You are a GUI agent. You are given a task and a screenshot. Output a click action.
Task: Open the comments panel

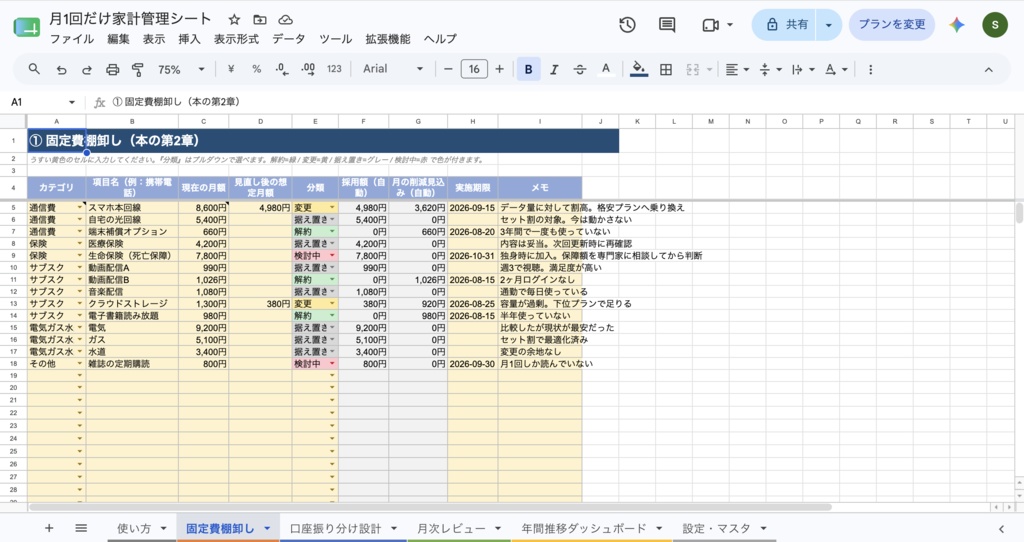pos(667,25)
